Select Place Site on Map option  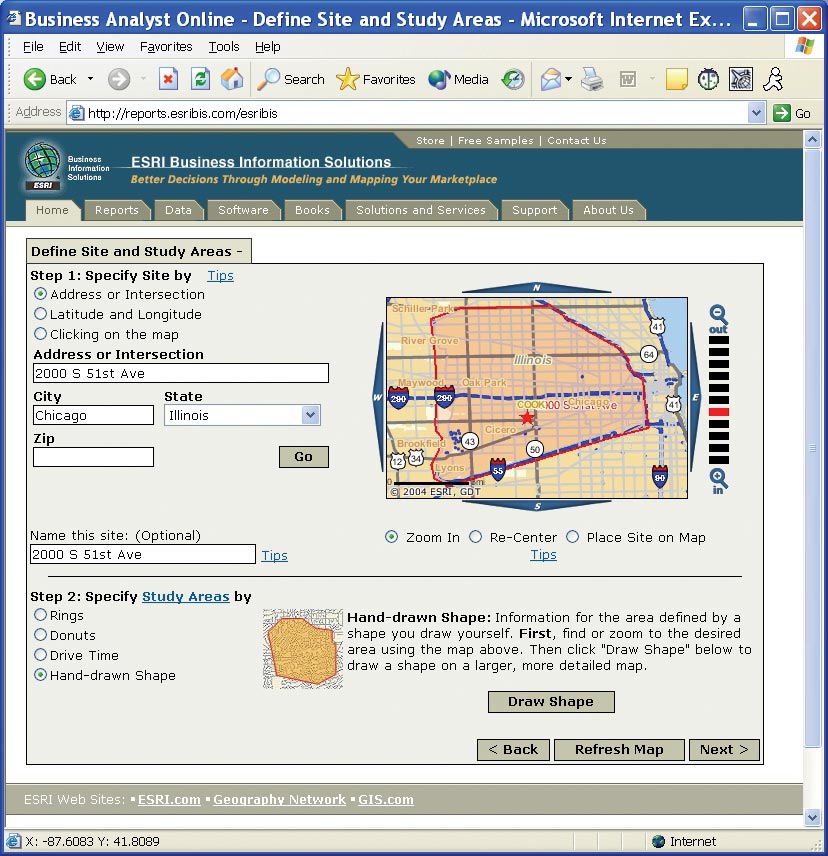click(572, 537)
